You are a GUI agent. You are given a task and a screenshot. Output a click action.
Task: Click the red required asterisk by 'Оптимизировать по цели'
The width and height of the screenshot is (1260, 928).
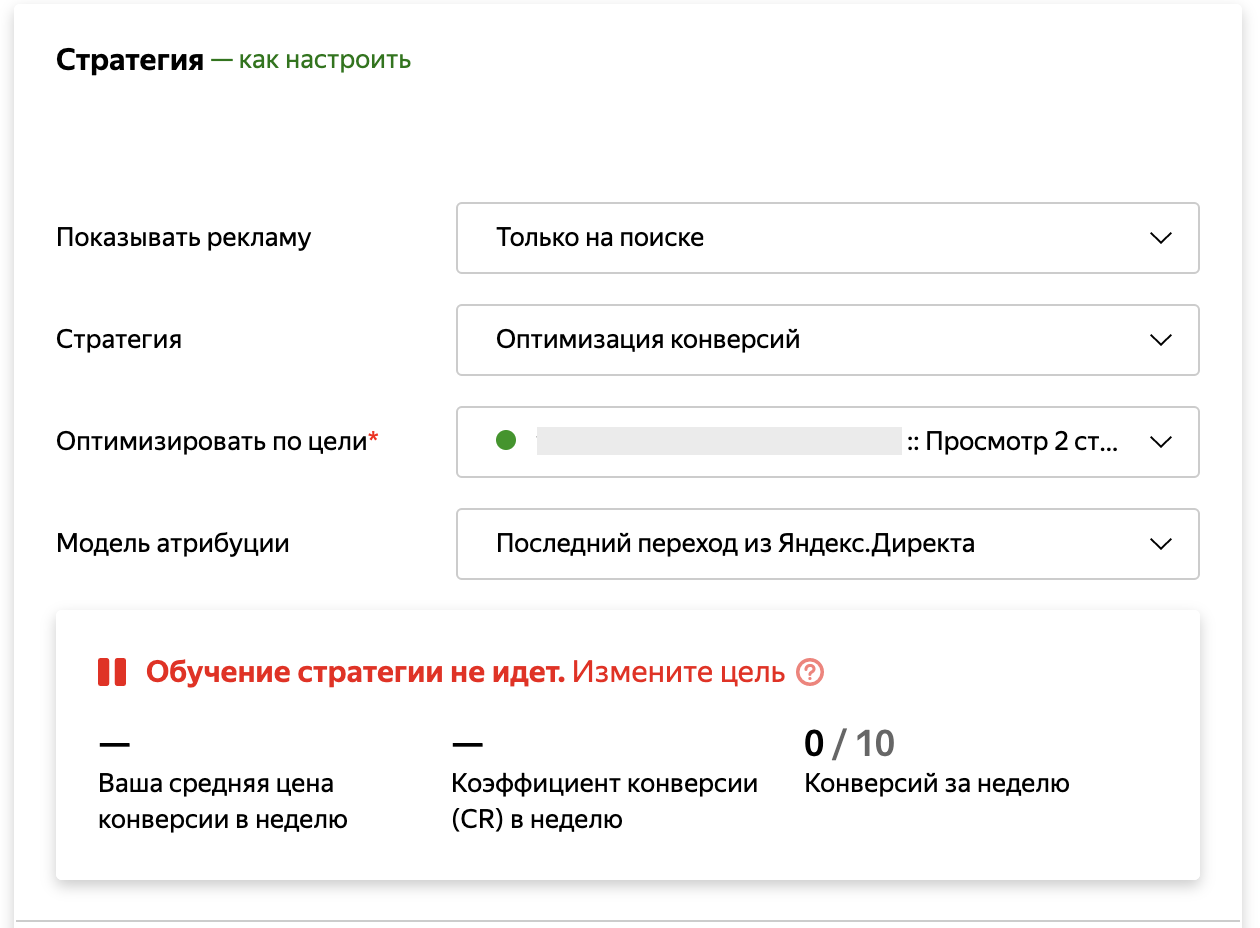[x=374, y=438]
